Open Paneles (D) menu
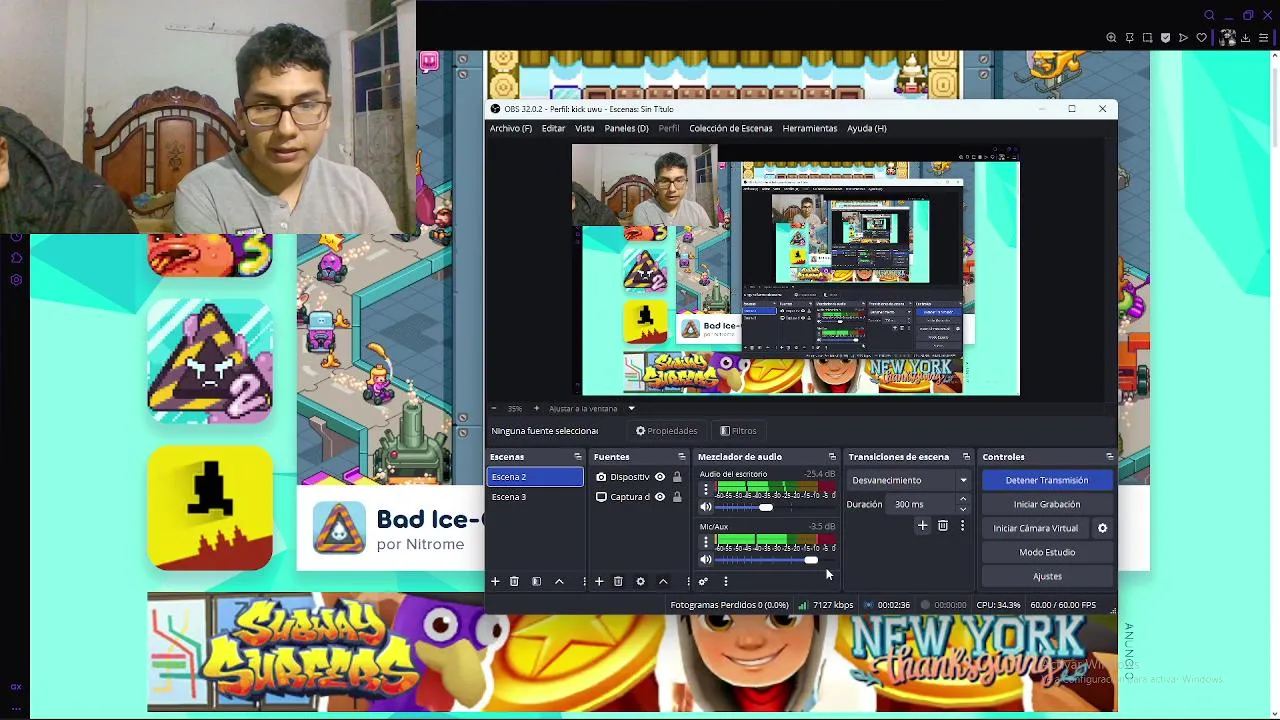The width and height of the screenshot is (1280, 720). tap(626, 128)
